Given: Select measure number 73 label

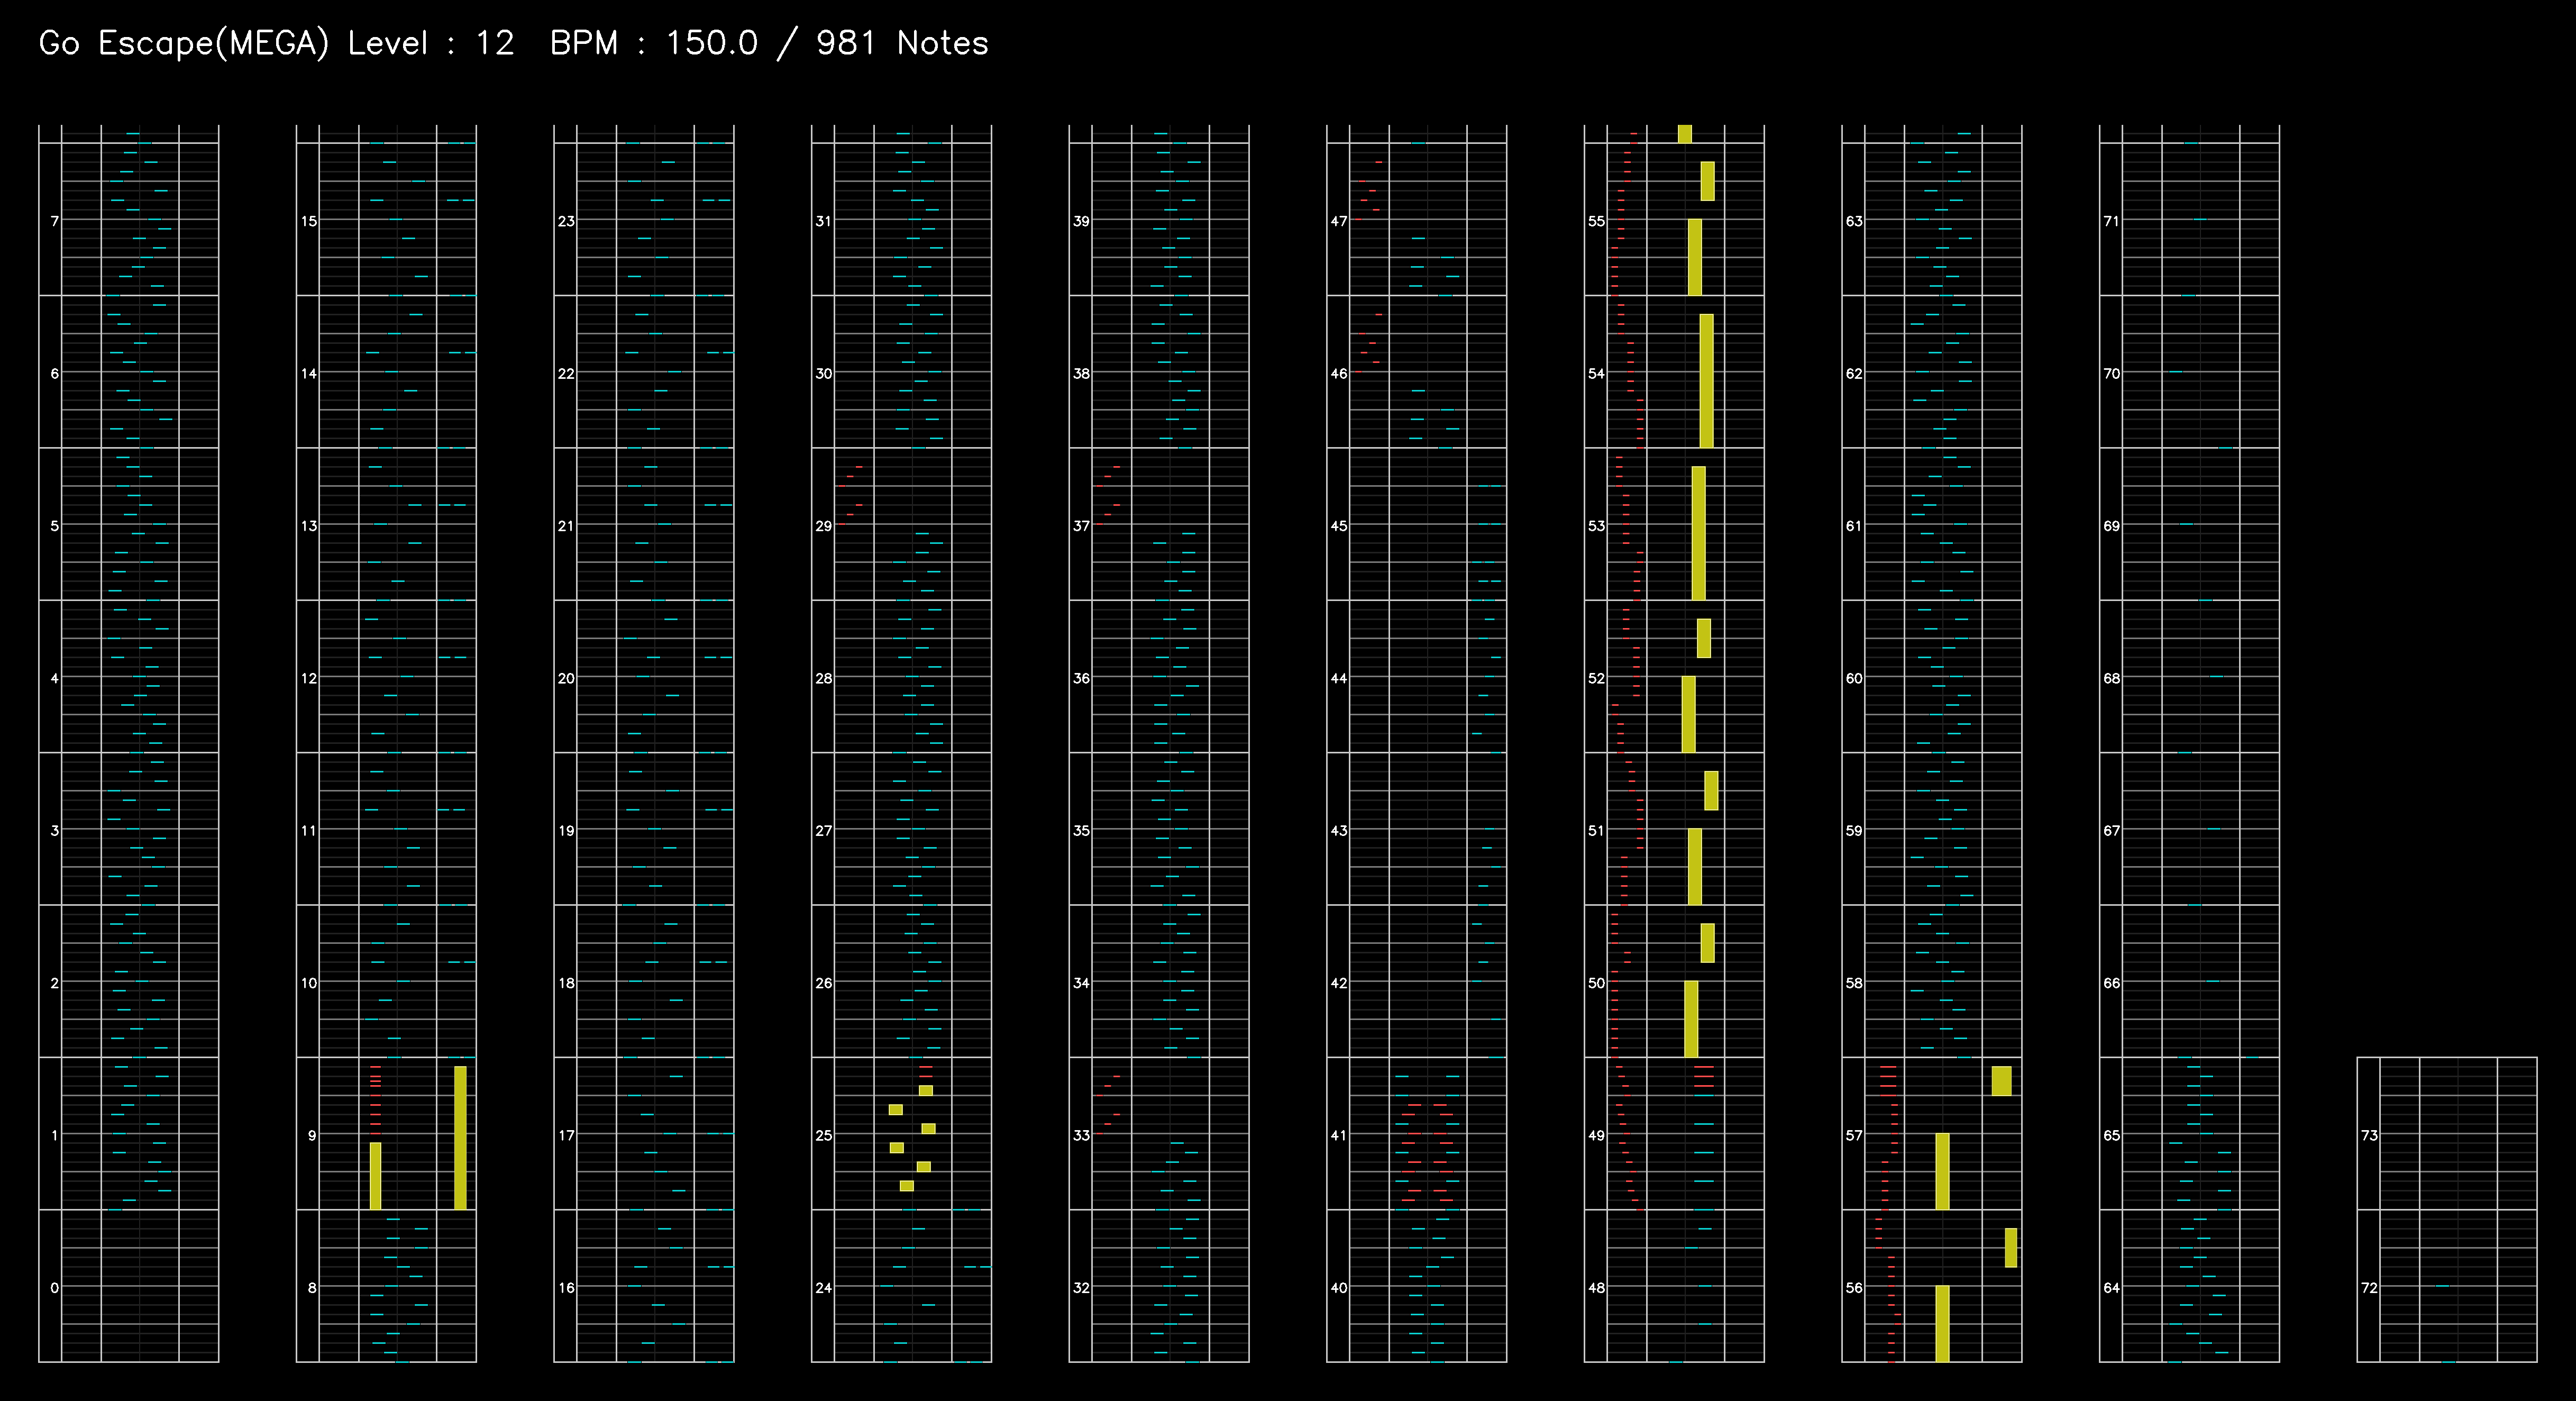Looking at the screenshot, I should point(2369,1135).
